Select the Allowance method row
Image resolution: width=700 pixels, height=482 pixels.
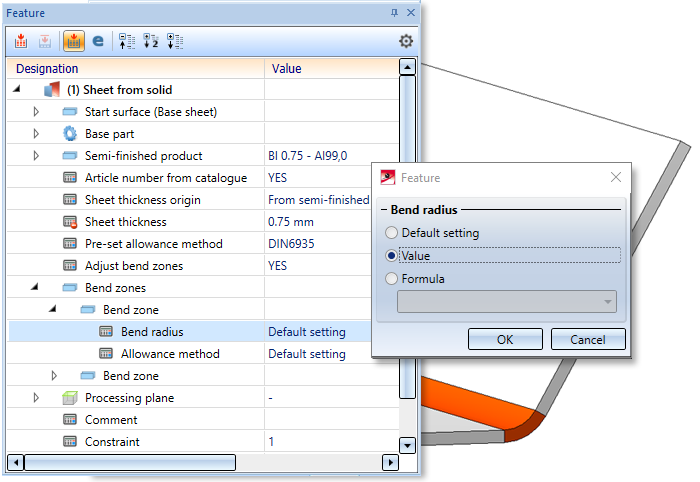tap(189, 353)
